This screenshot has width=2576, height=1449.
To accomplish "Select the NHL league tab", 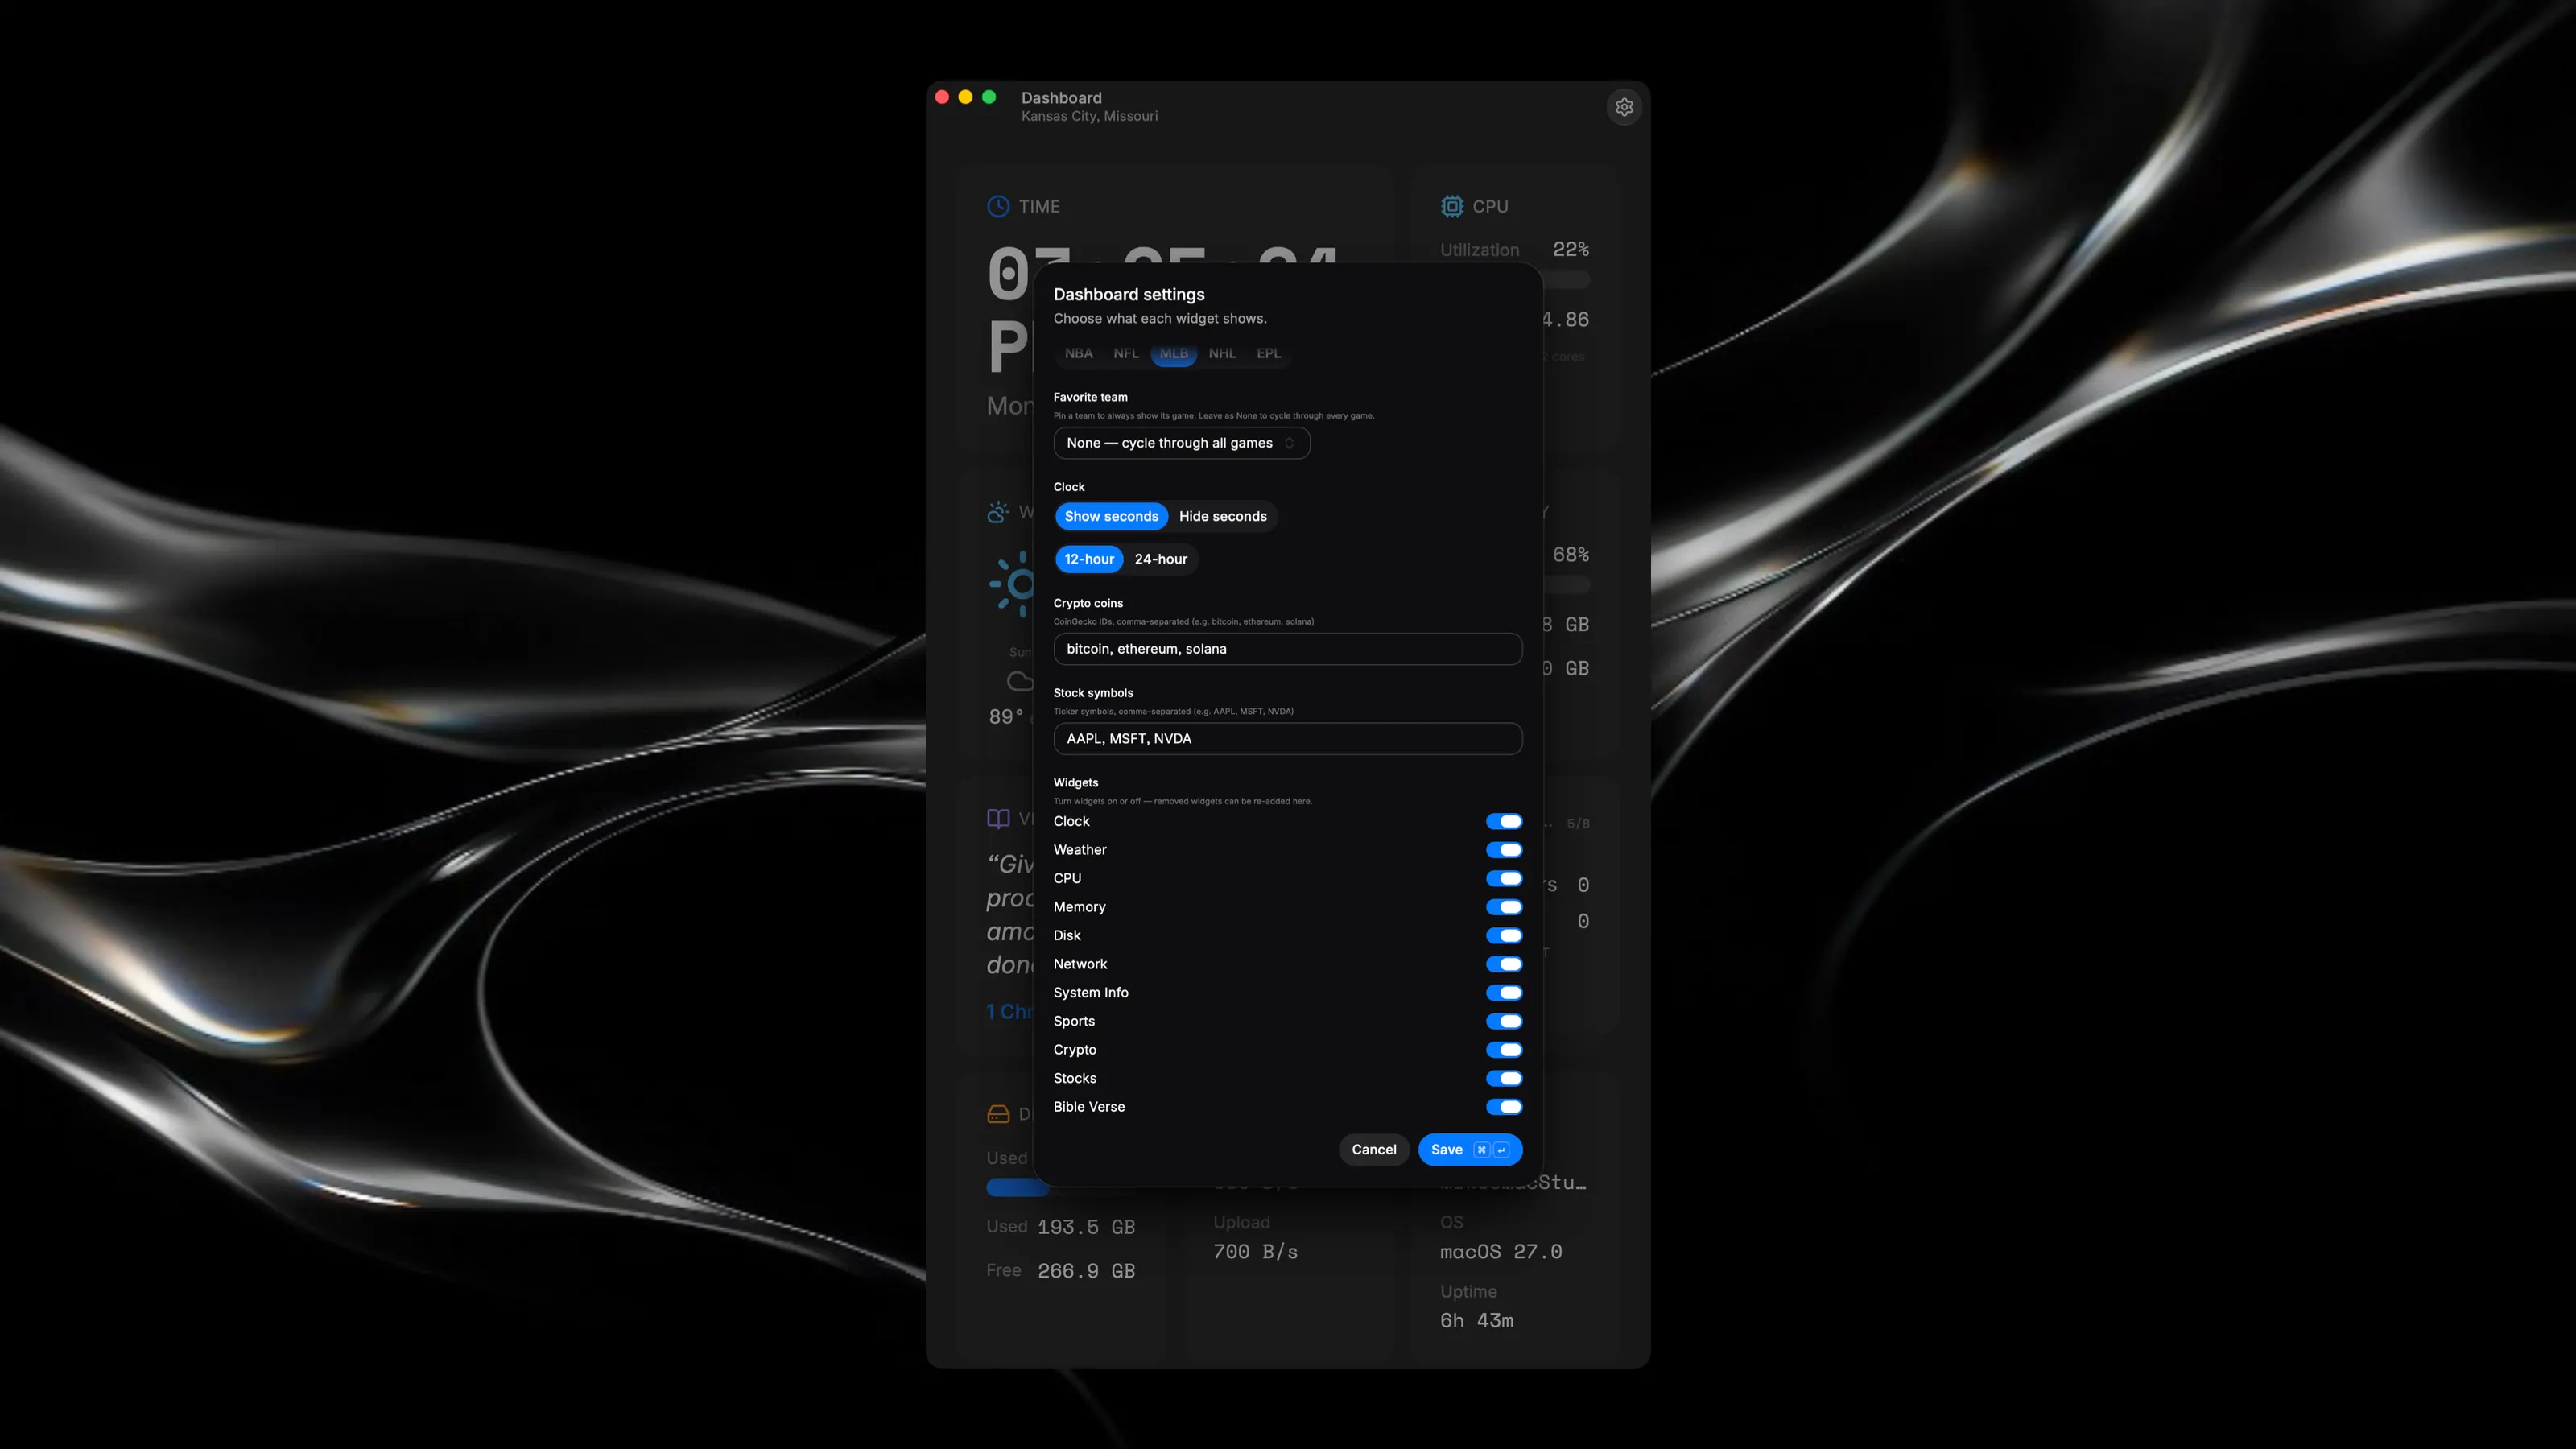I will click(x=1222, y=353).
